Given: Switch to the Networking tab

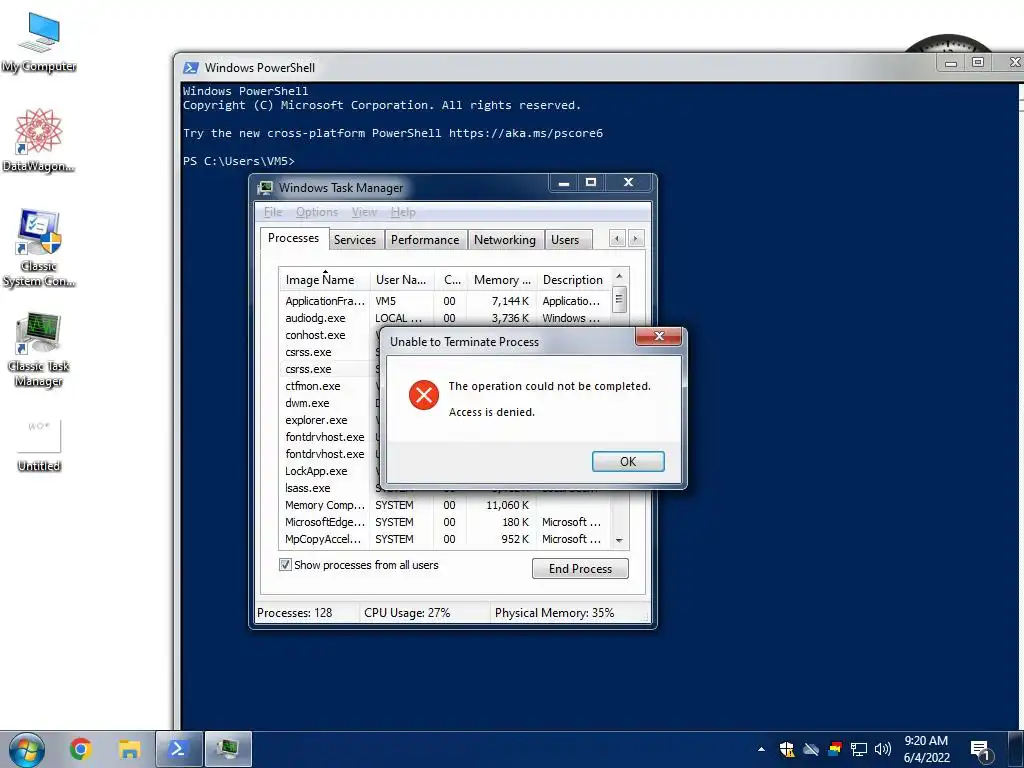Looking at the screenshot, I should pos(505,240).
